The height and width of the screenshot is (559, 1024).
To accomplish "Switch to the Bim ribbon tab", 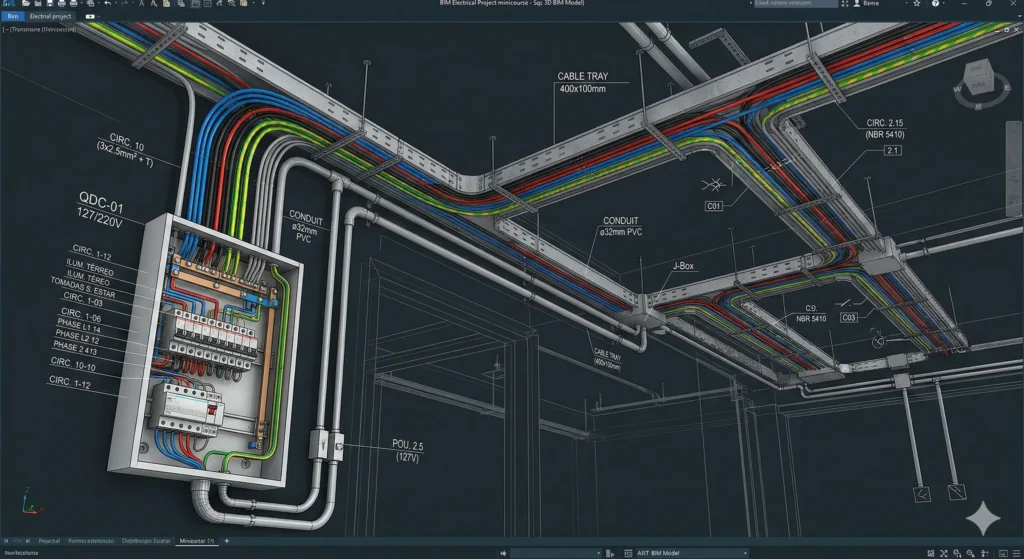I will [12, 17].
